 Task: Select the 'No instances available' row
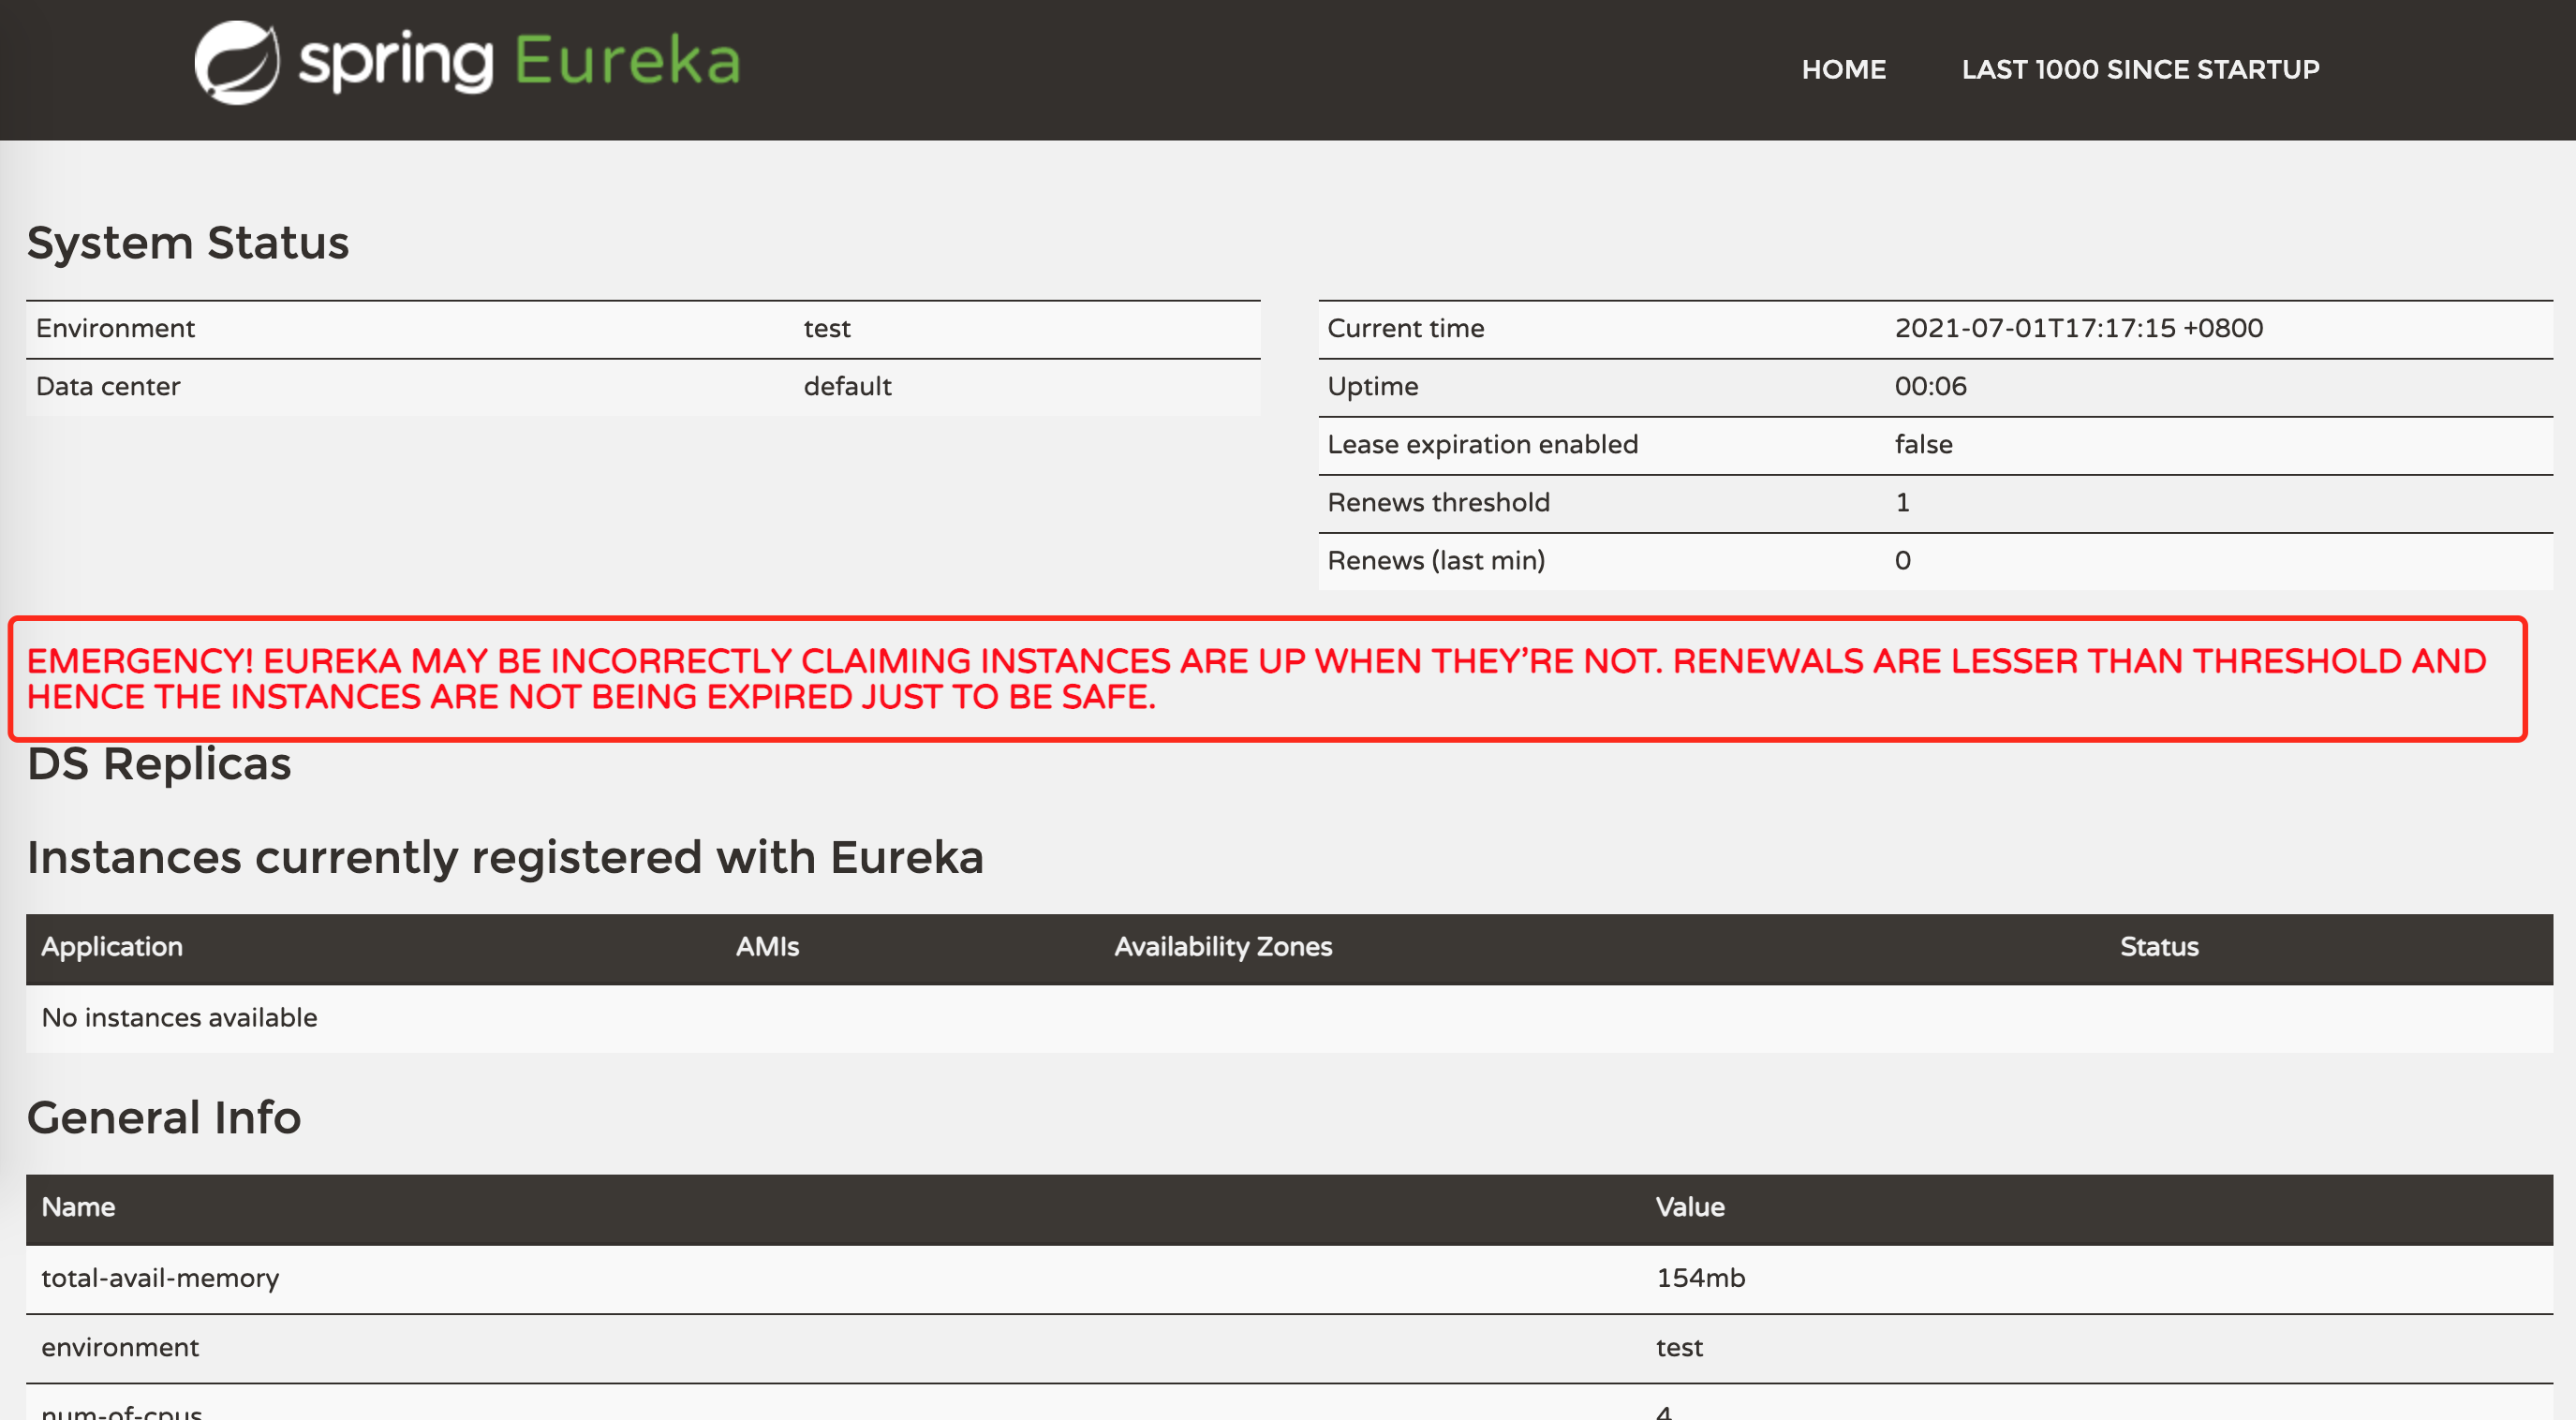point(1289,1018)
